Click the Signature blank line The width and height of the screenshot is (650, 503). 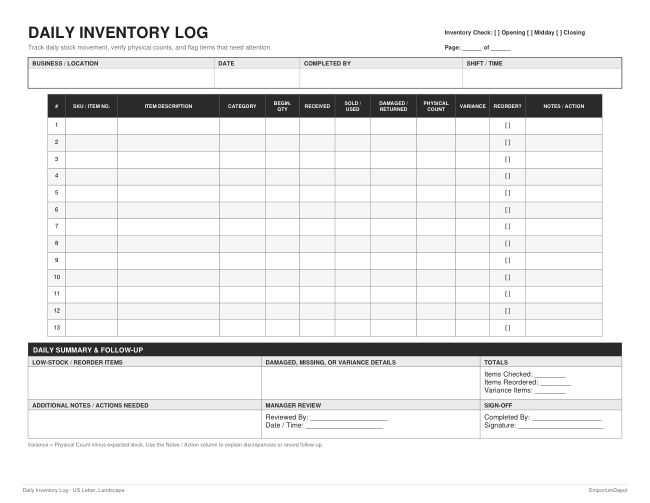coord(560,427)
